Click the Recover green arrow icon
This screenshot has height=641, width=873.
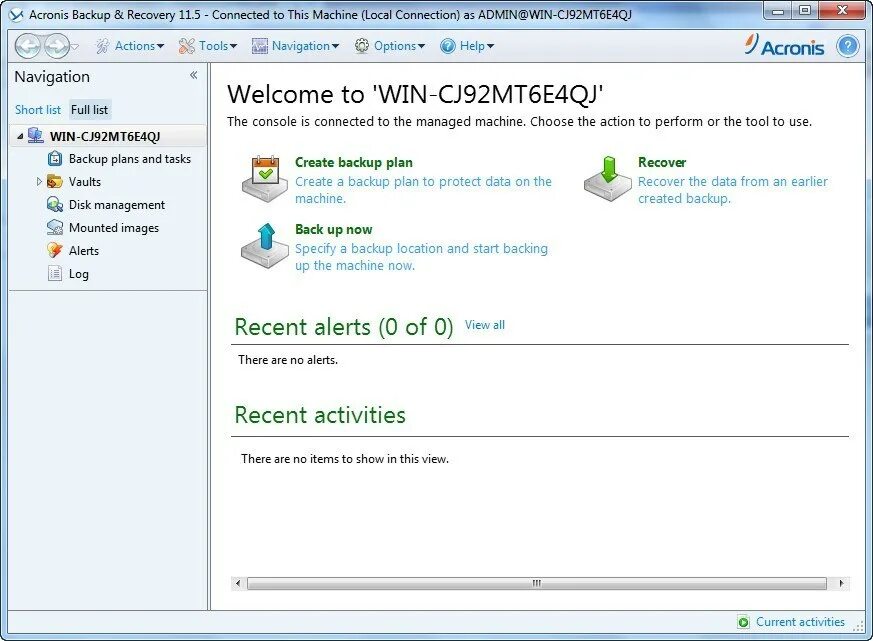click(608, 178)
